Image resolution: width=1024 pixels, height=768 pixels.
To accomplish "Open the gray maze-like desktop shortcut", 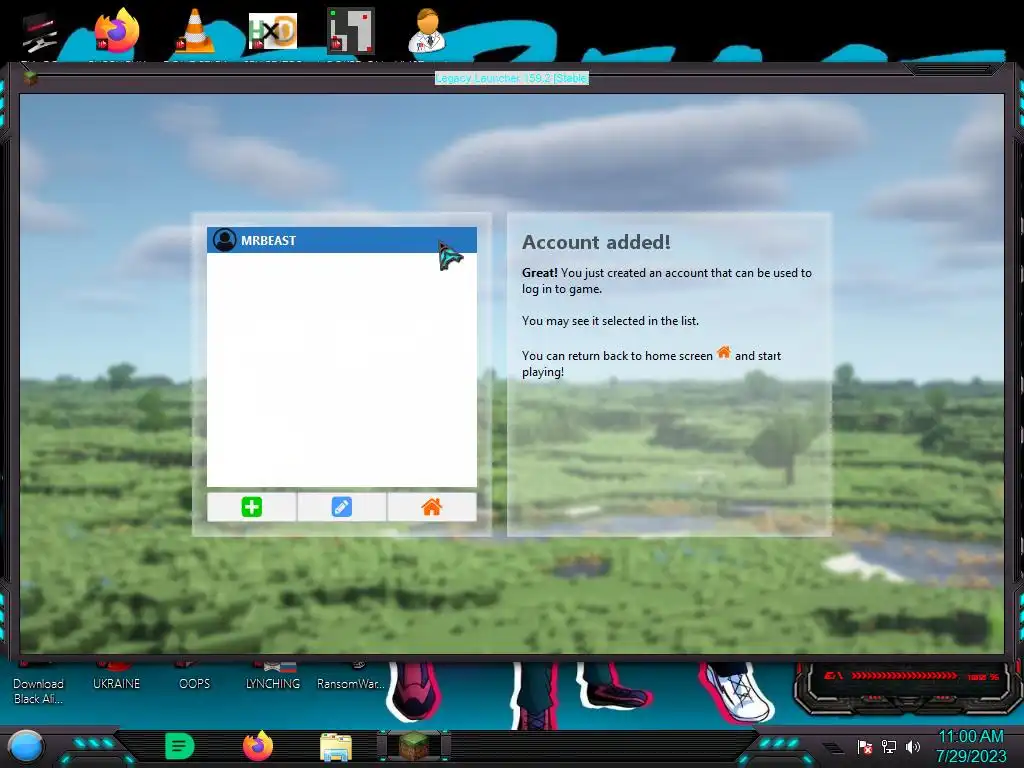I will pos(350,31).
